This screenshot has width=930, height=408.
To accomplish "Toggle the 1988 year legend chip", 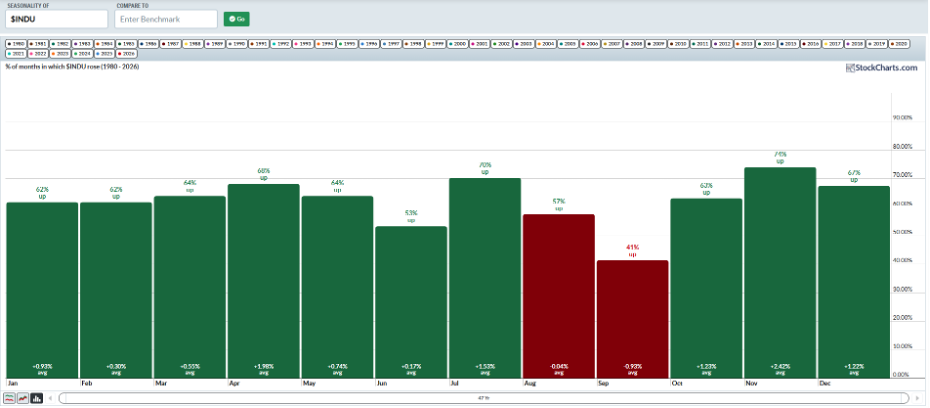I will pyautogui.click(x=193, y=44).
